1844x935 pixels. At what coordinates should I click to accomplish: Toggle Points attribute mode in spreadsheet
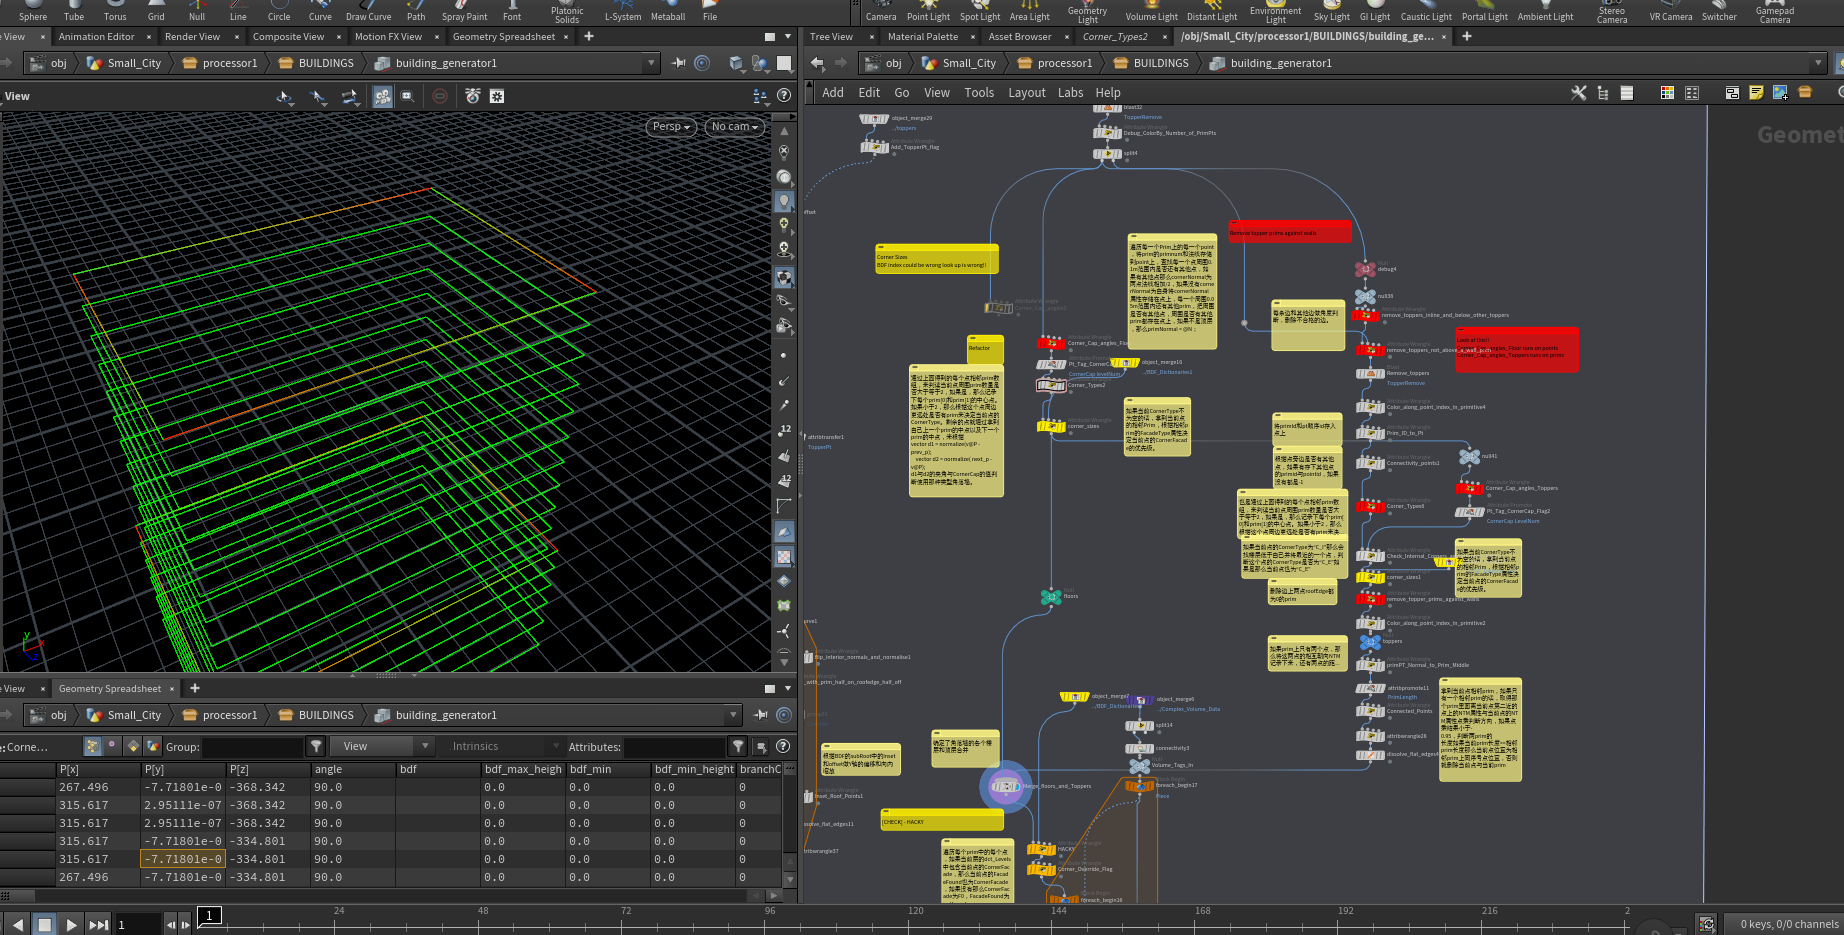tap(93, 746)
